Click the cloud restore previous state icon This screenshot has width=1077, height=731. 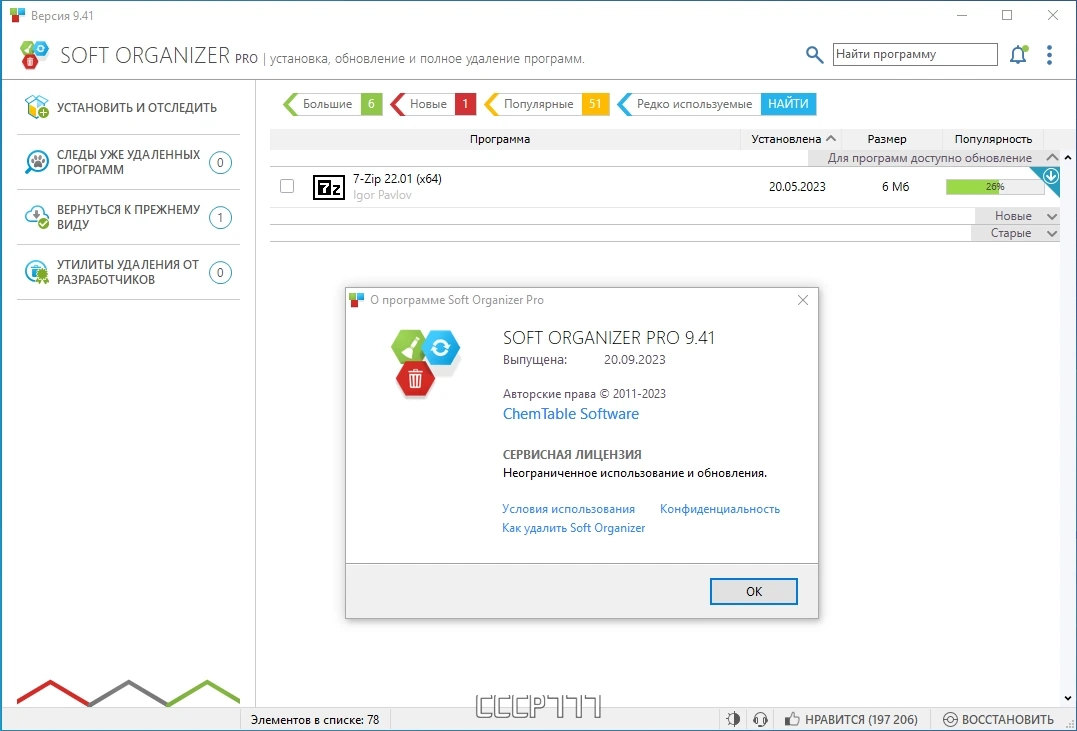pos(37,217)
